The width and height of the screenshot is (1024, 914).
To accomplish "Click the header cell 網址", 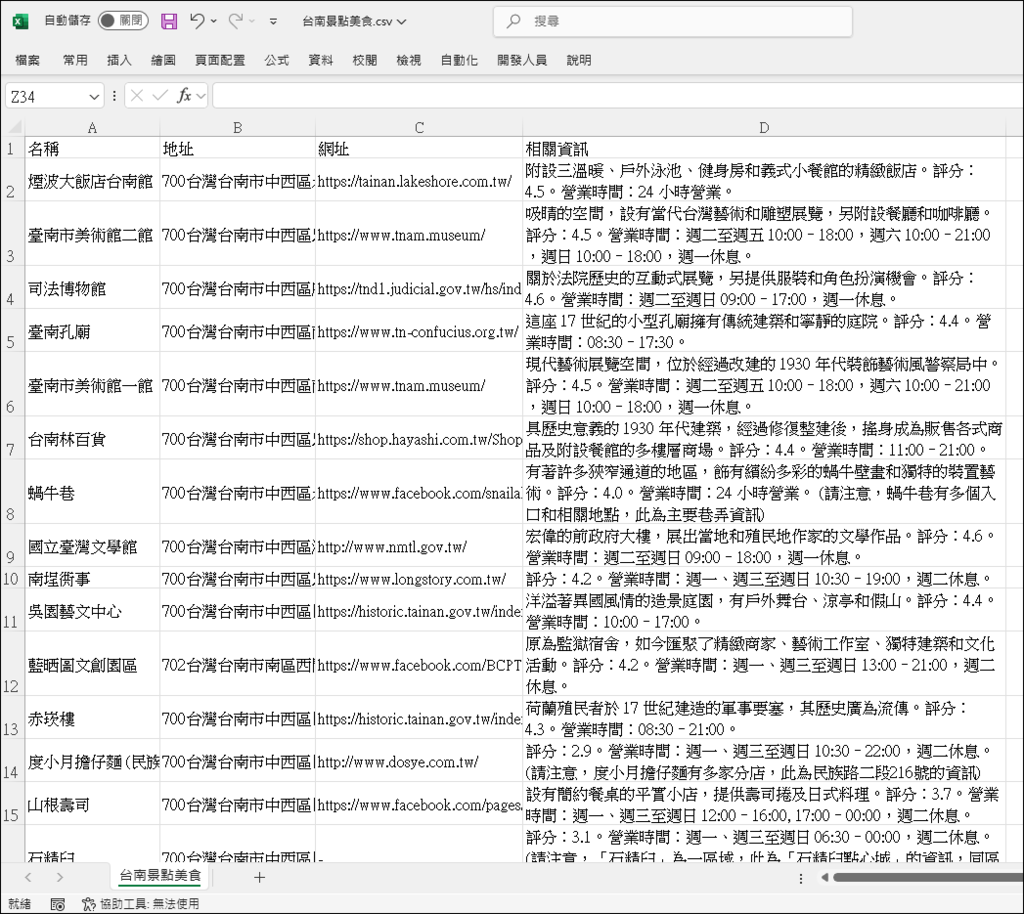I will [x=419, y=148].
